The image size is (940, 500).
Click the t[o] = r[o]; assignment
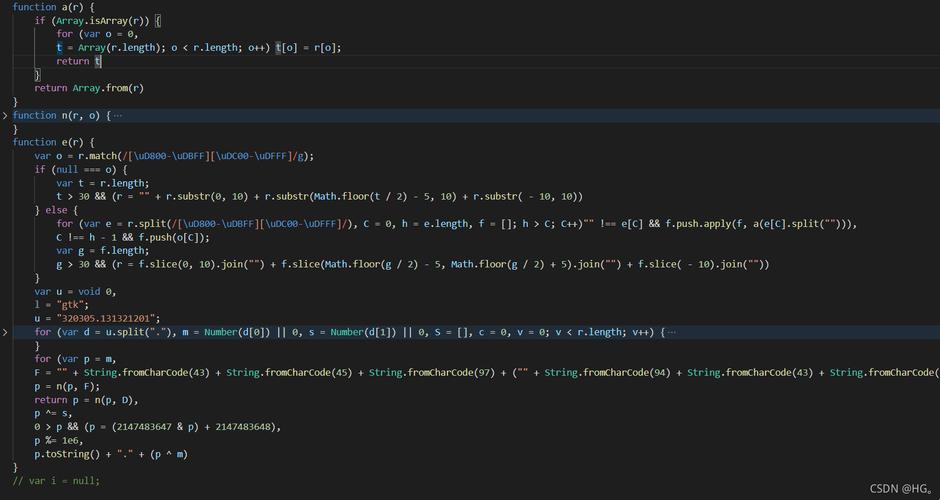tap(308, 47)
